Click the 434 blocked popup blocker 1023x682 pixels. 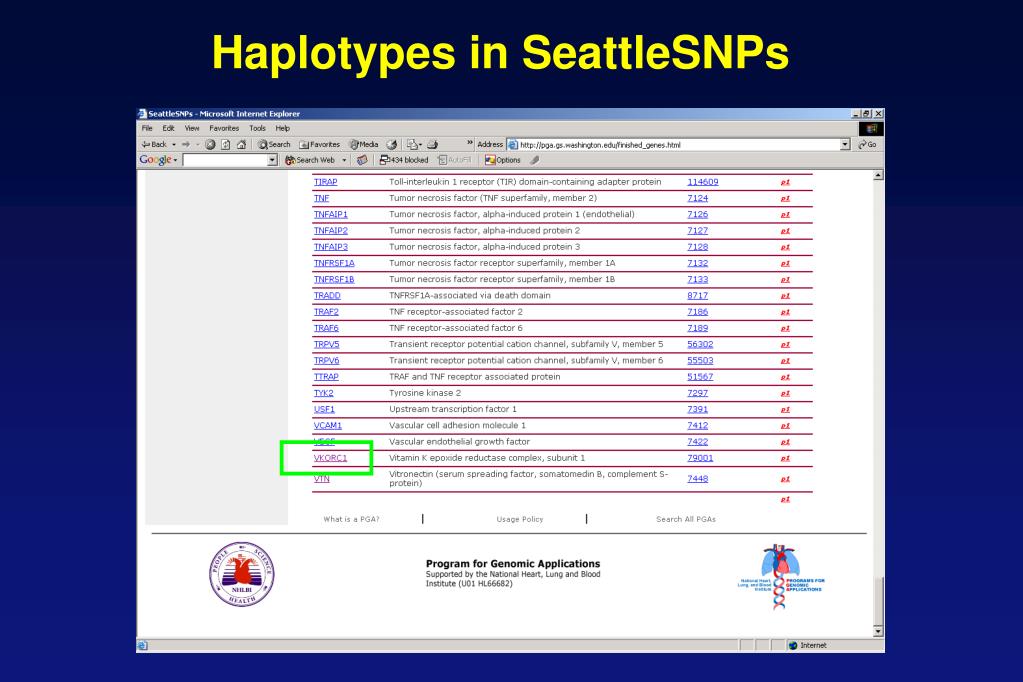(404, 160)
